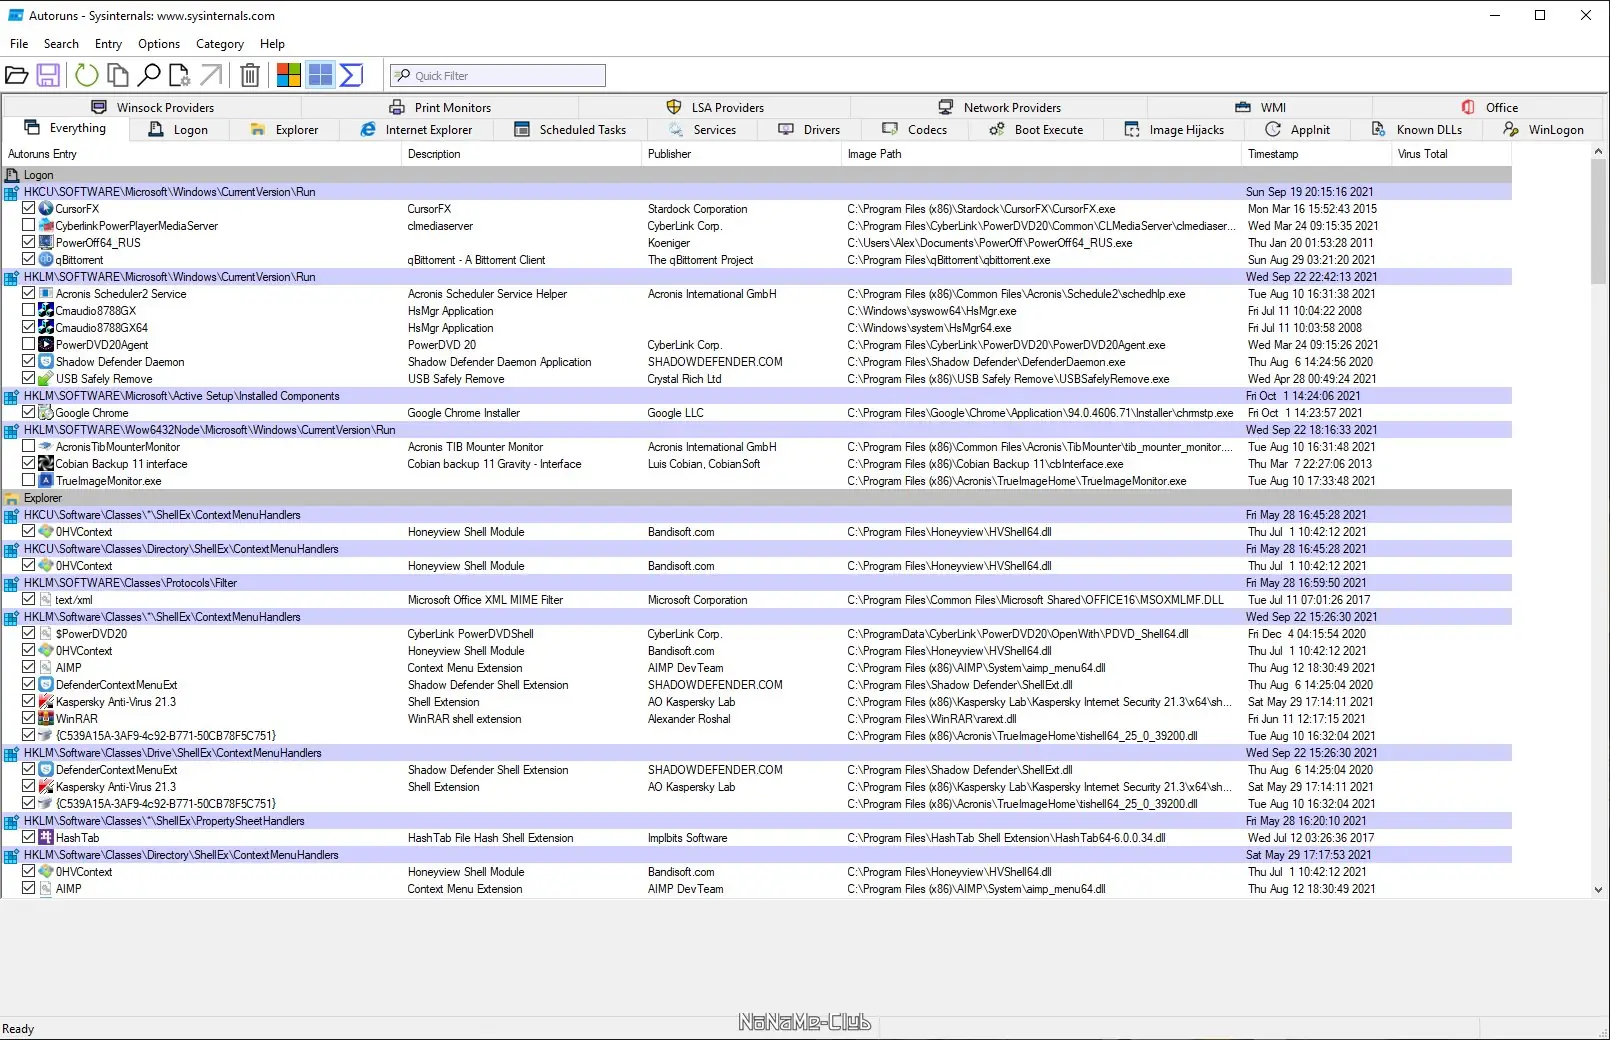Sort by the Publisher column header
The image size is (1610, 1040).
741,154
